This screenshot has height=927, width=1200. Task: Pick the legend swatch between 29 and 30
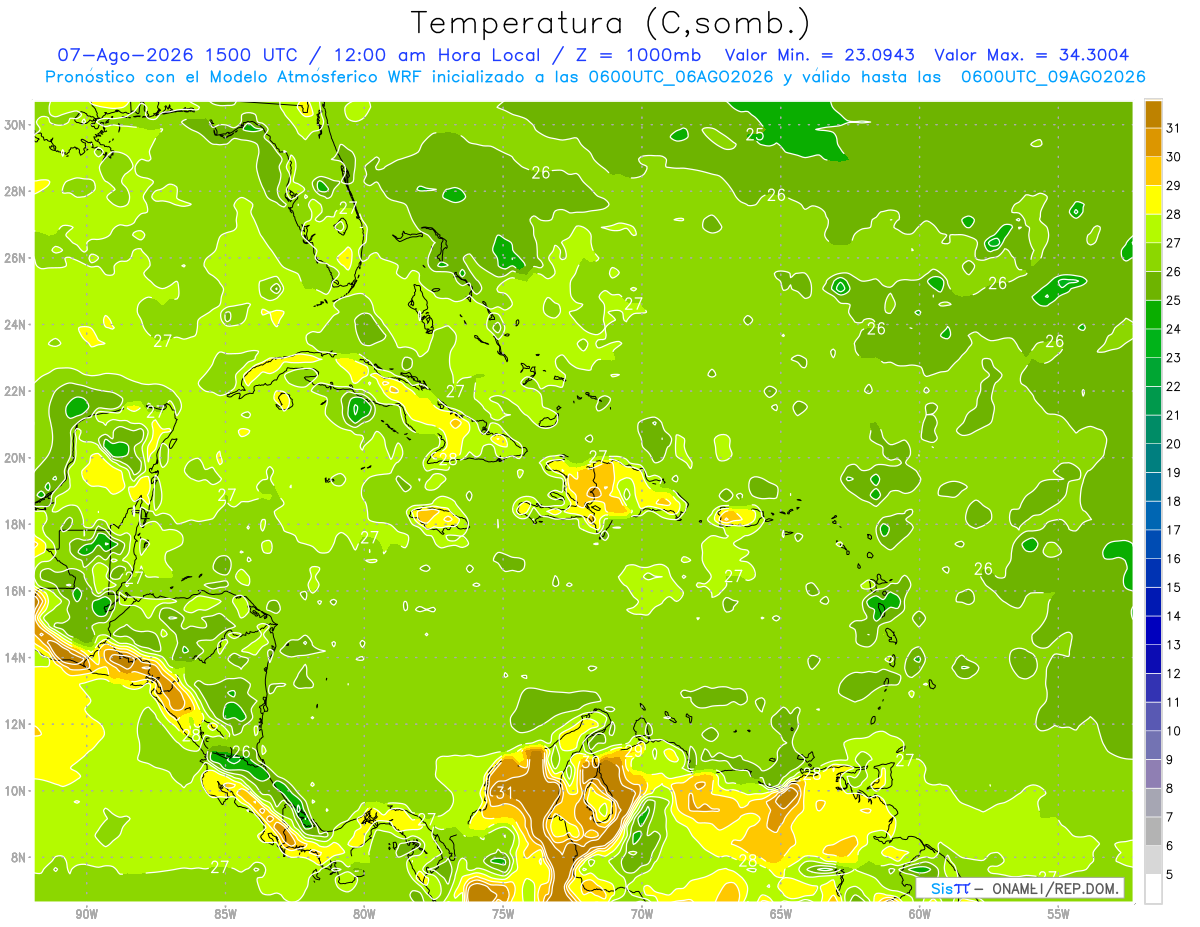click(x=1153, y=171)
